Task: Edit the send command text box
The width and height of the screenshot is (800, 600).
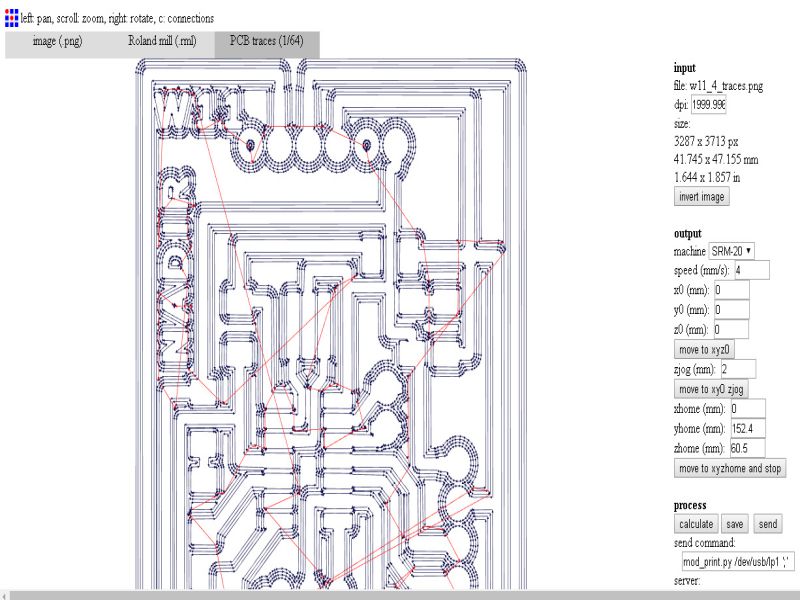Action: pyautogui.click(x=738, y=562)
